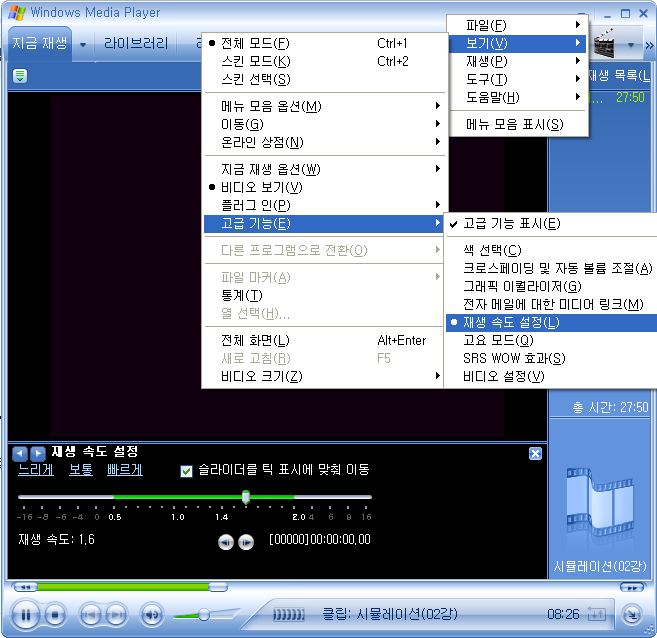Open the 도움말(H) menu

point(519,97)
